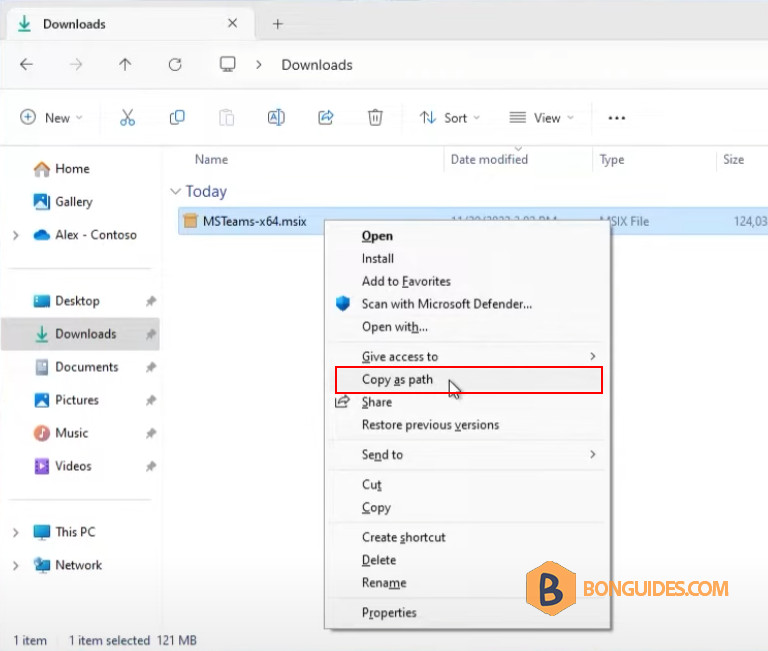
Task: Open the New item dropdown
Action: click(51, 118)
